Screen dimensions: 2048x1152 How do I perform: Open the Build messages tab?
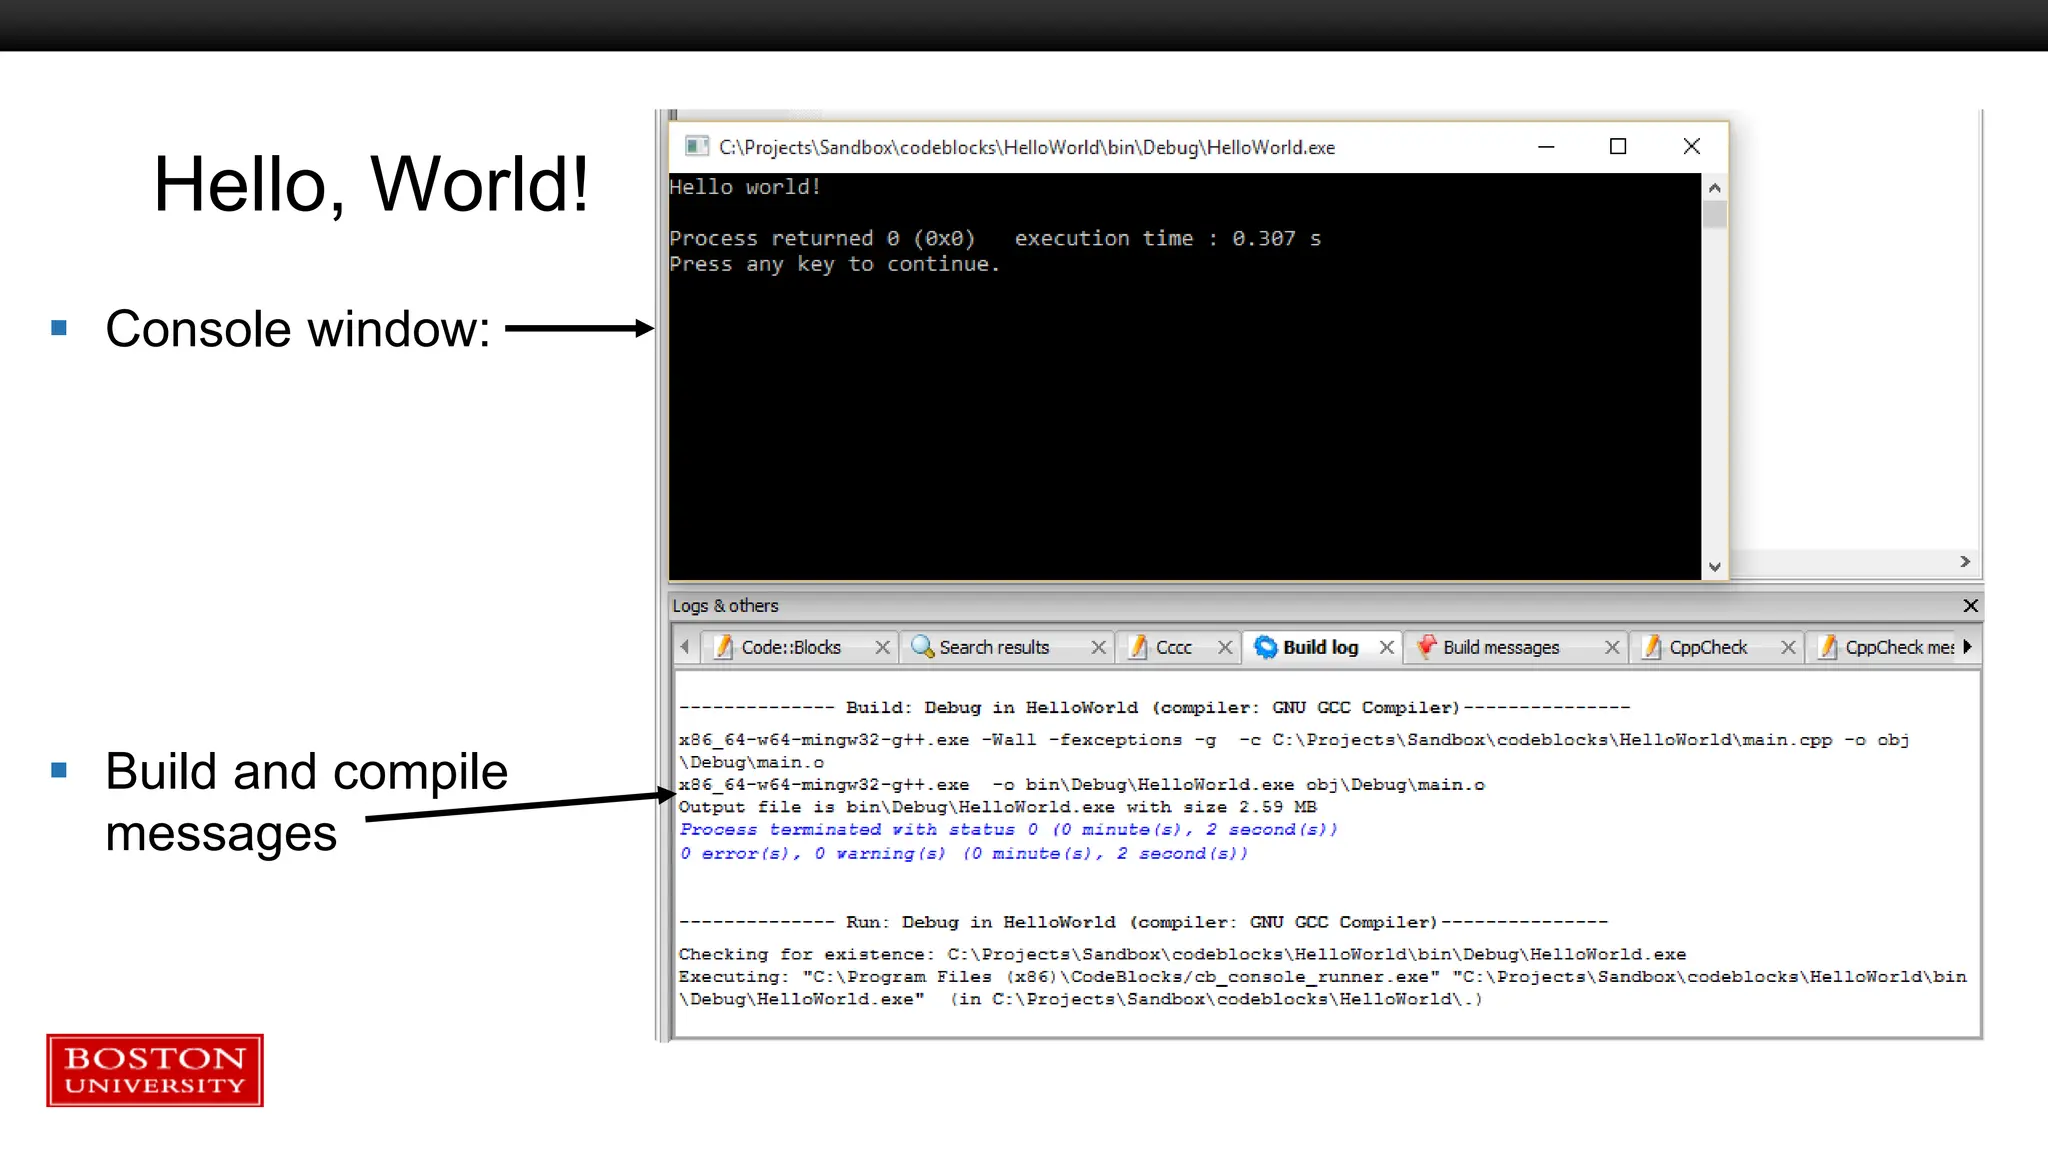(1500, 647)
